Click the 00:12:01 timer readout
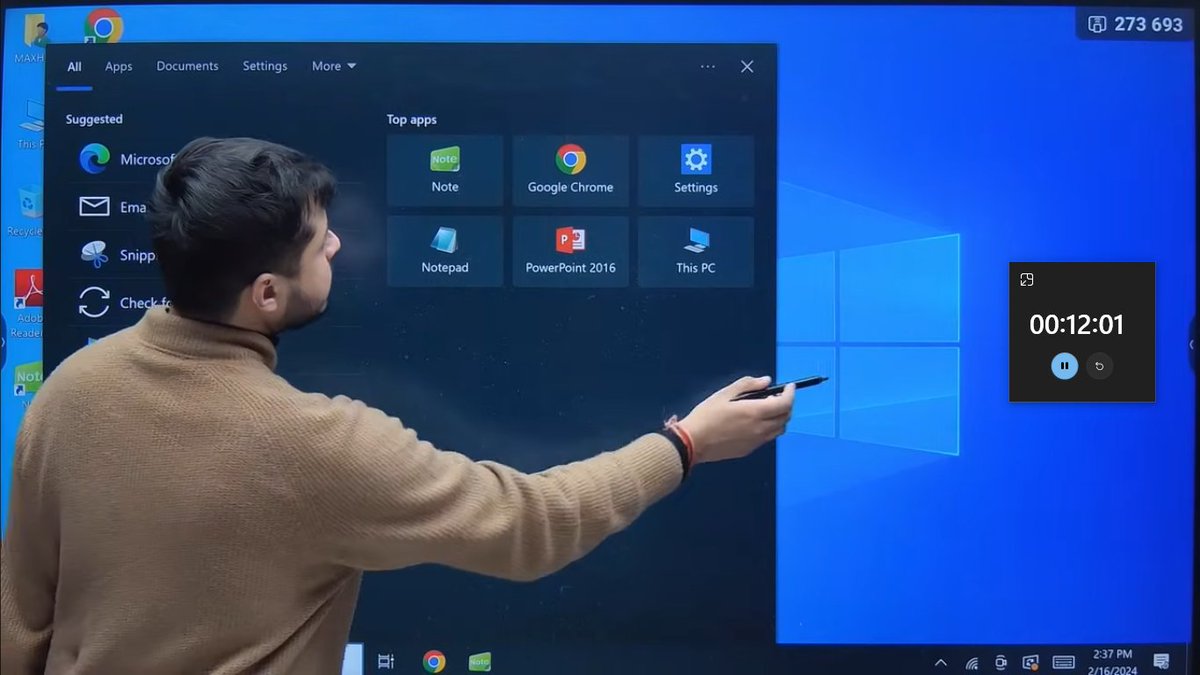 tap(1077, 325)
